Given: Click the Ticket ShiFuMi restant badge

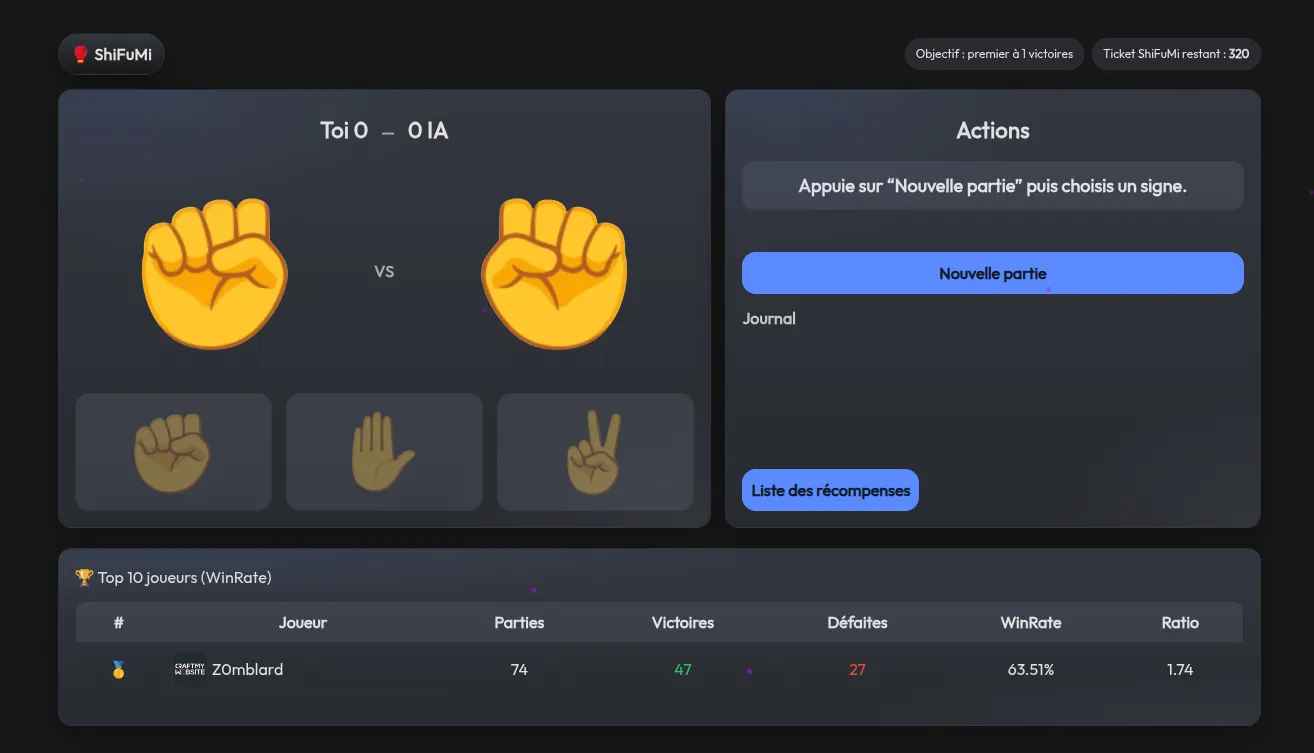Looking at the screenshot, I should tap(1175, 54).
